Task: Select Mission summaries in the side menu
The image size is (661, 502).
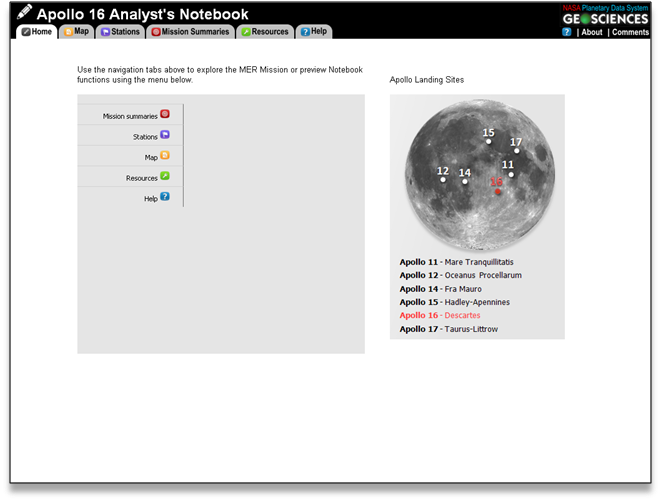Action: pyautogui.click(x=130, y=116)
